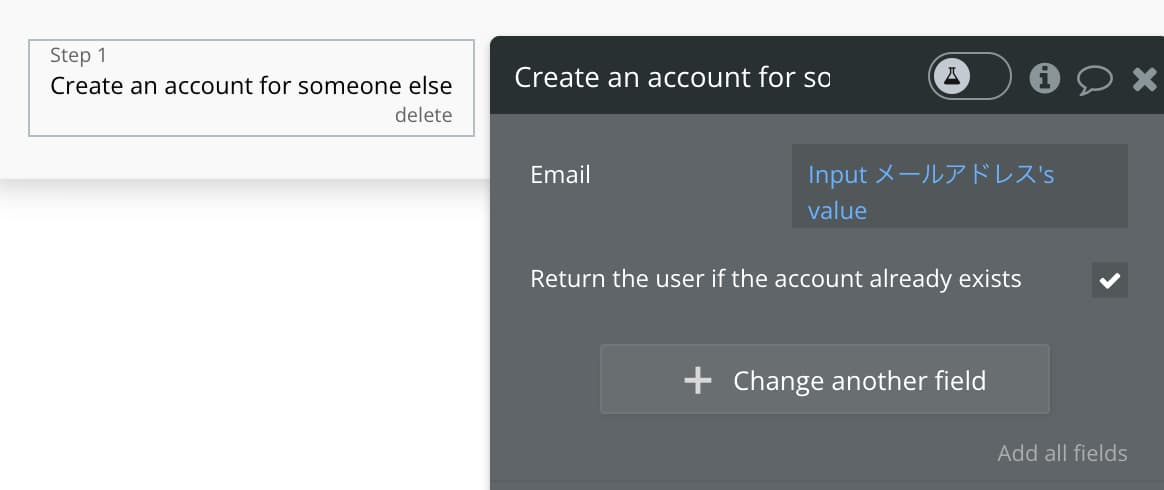Click the plus icon beside Change another field
This screenshot has height=490, width=1164.
tap(698, 381)
